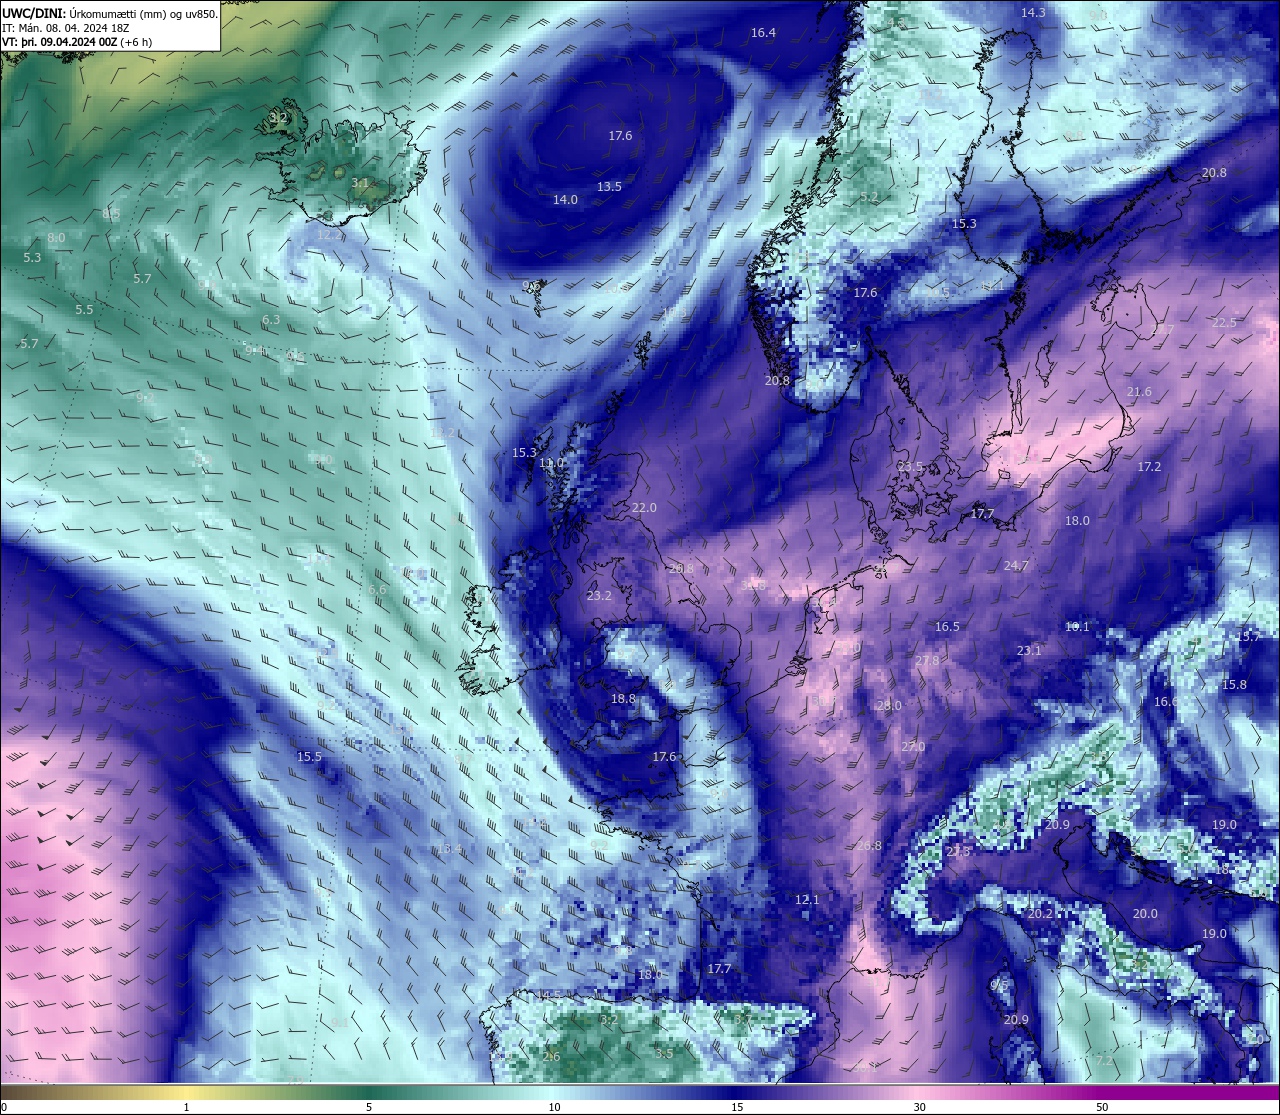Click the '30' tick label on color scale
1280x1115 pixels.
(919, 1107)
